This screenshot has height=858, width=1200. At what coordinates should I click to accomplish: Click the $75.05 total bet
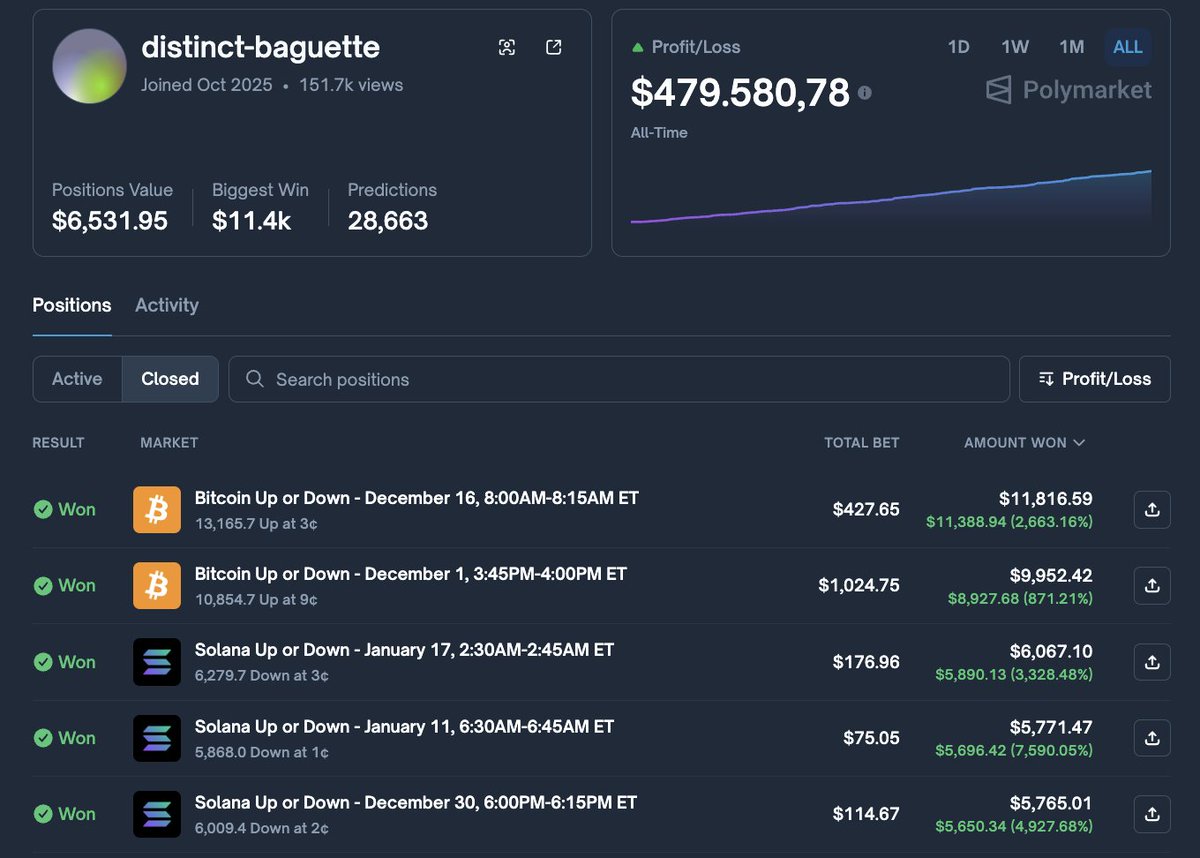871,738
